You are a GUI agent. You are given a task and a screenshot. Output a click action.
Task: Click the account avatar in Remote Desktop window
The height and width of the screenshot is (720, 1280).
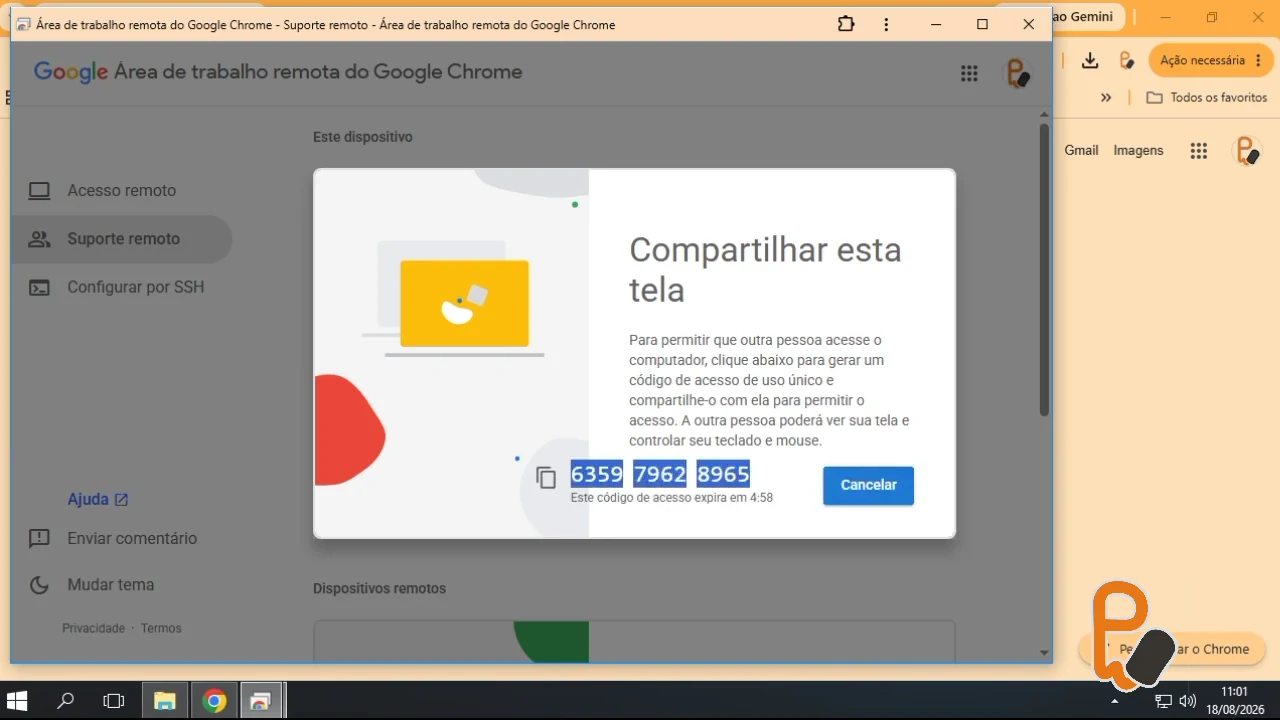[x=1017, y=73]
